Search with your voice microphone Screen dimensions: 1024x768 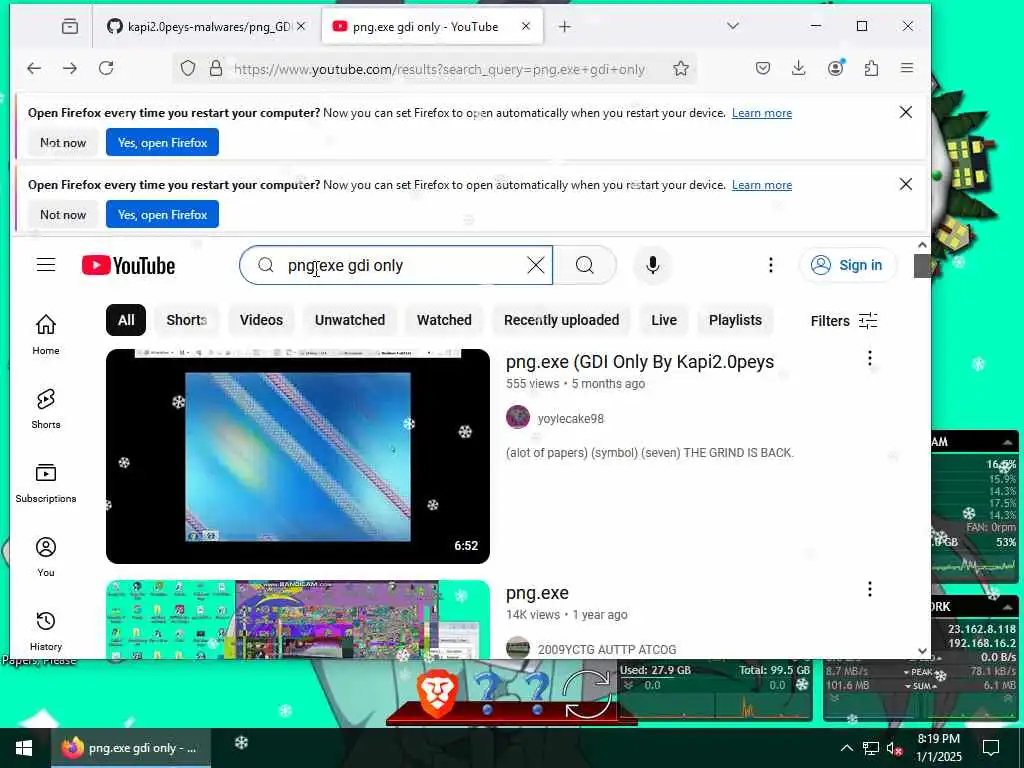[652, 265]
